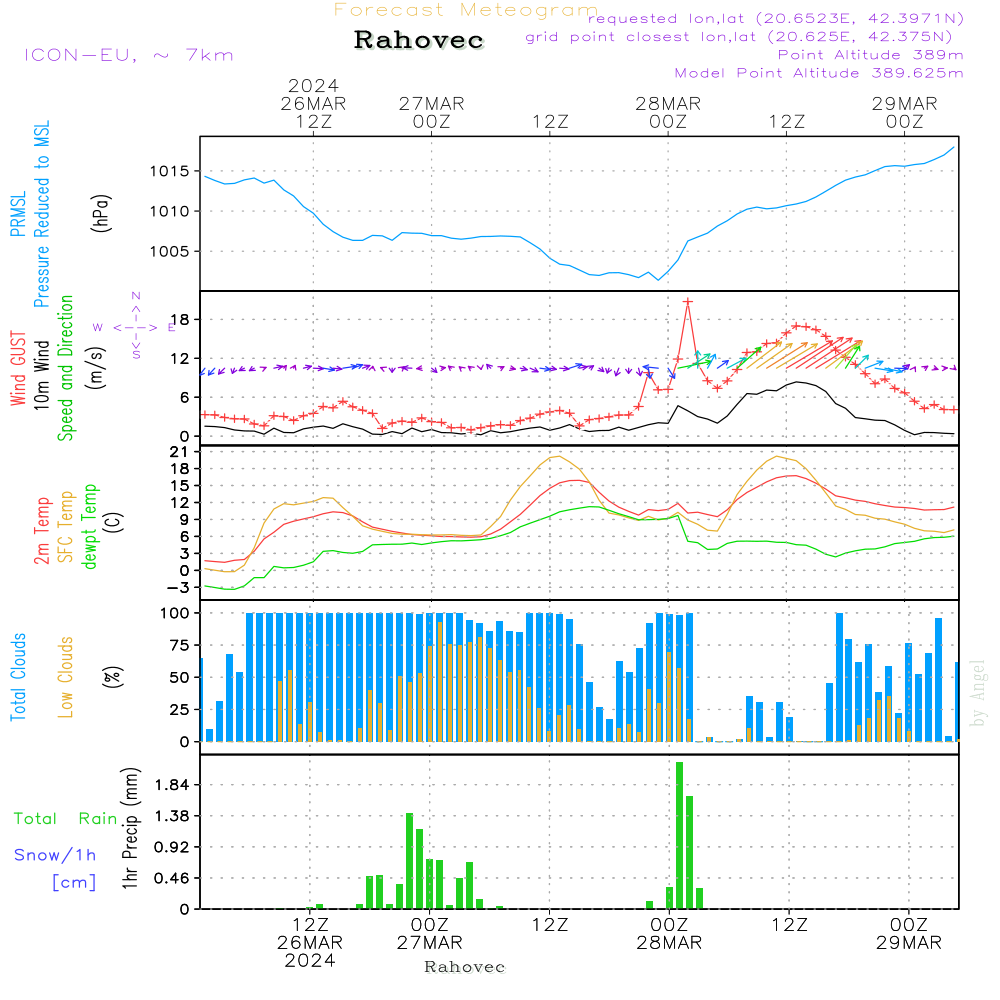Select the top axis "29MAR 00Z" label
Image resolution: width=1000 pixels, height=1000 pixels.
pos(904,112)
